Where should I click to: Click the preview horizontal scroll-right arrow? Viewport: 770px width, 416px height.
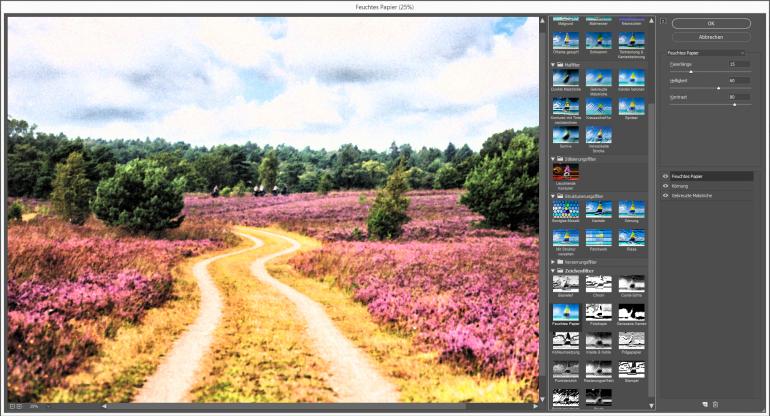point(535,406)
